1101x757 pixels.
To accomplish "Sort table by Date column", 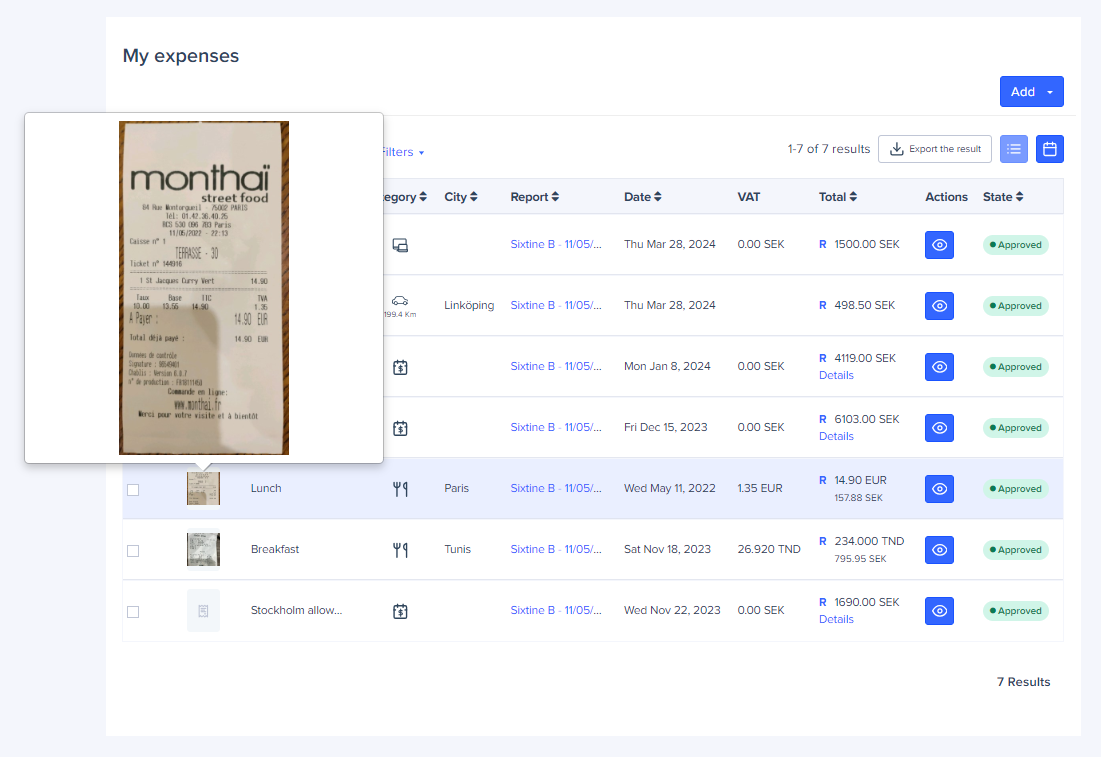I will click(x=642, y=197).
